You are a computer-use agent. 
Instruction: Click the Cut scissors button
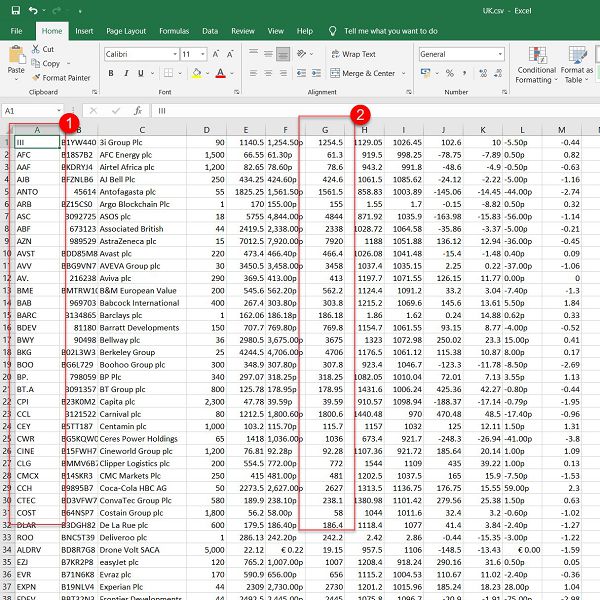pos(43,49)
